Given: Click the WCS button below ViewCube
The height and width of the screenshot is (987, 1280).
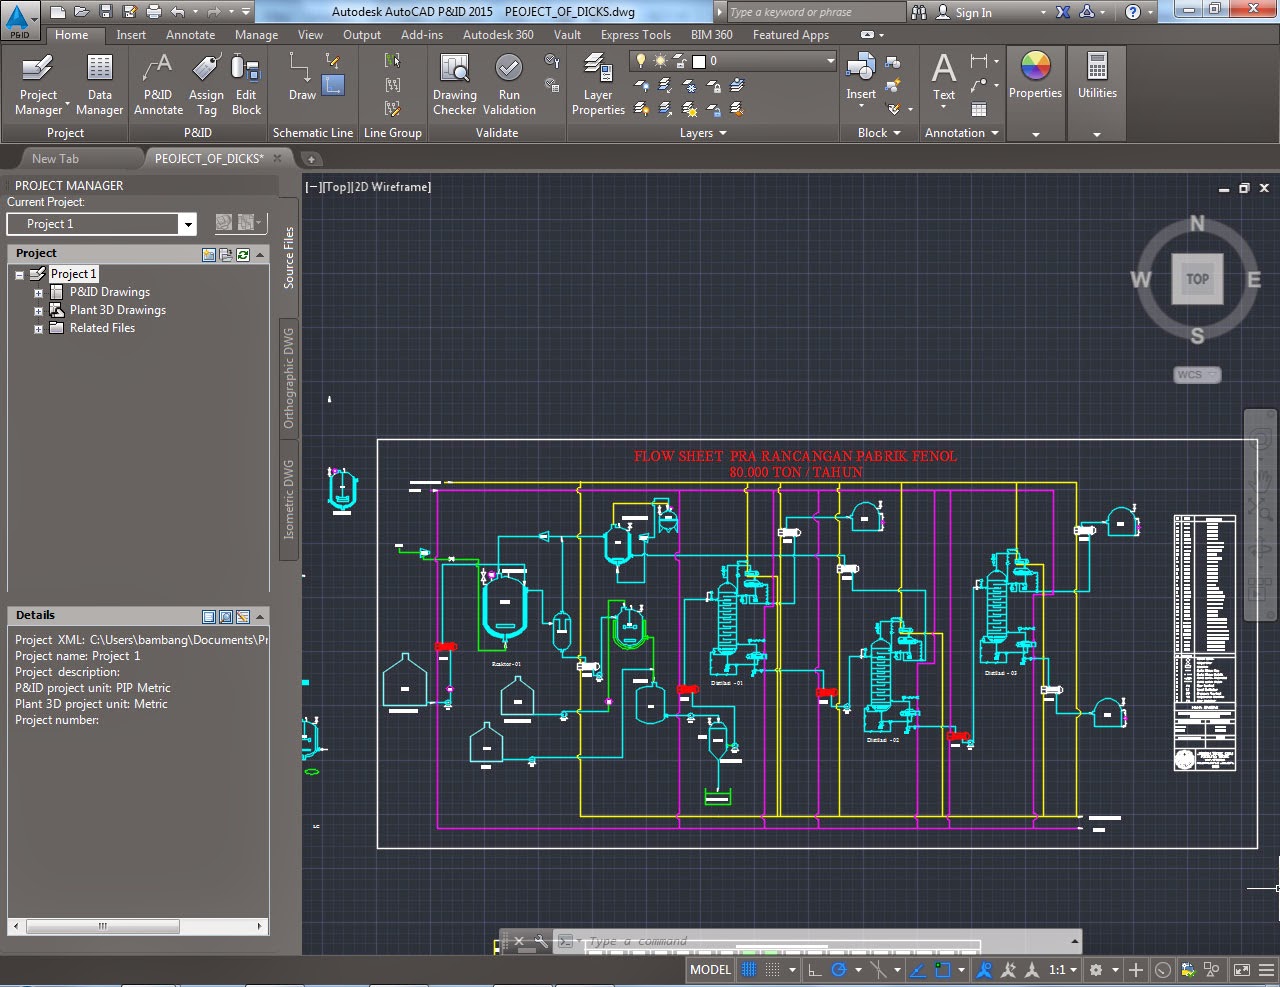Looking at the screenshot, I should click(x=1197, y=375).
